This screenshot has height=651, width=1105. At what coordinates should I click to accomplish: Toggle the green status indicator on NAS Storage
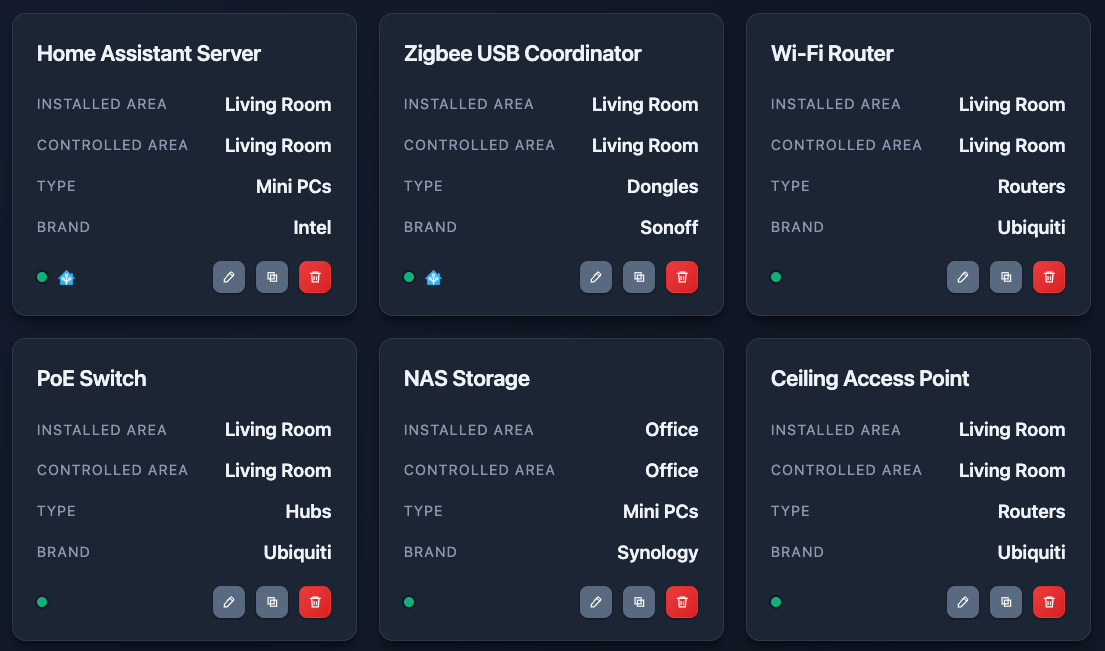pyautogui.click(x=409, y=602)
